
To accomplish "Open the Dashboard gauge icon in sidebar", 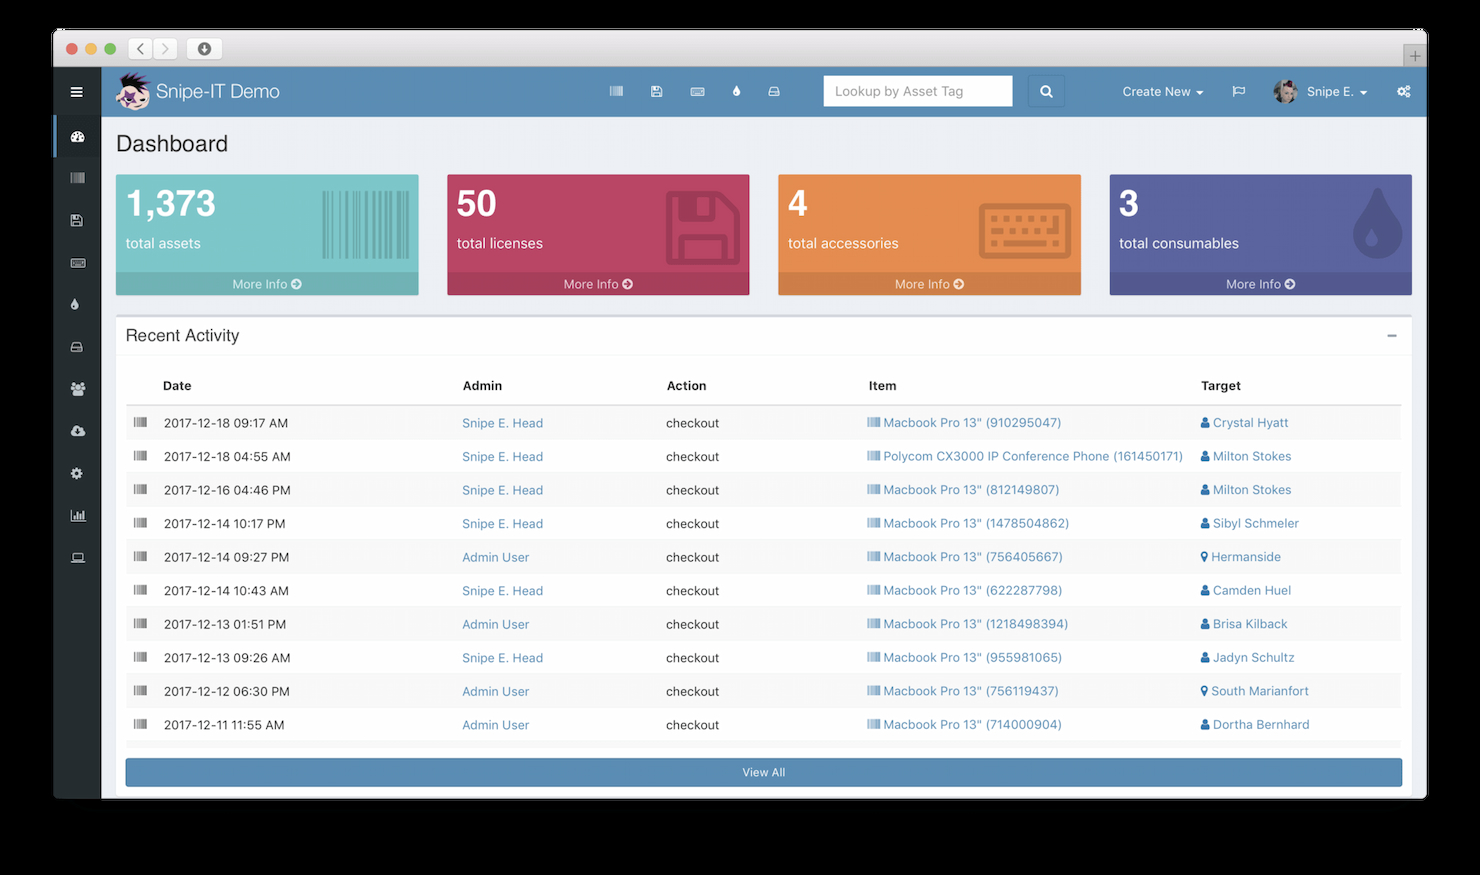I will [x=77, y=135].
